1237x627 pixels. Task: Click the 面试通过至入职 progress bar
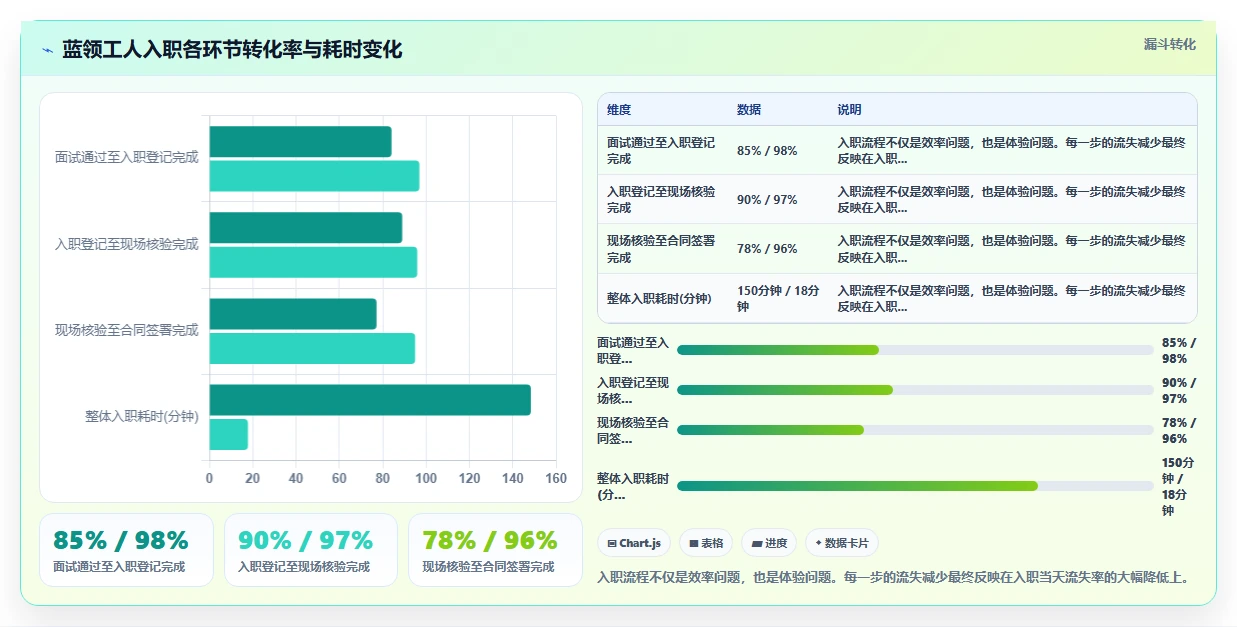[x=915, y=350]
